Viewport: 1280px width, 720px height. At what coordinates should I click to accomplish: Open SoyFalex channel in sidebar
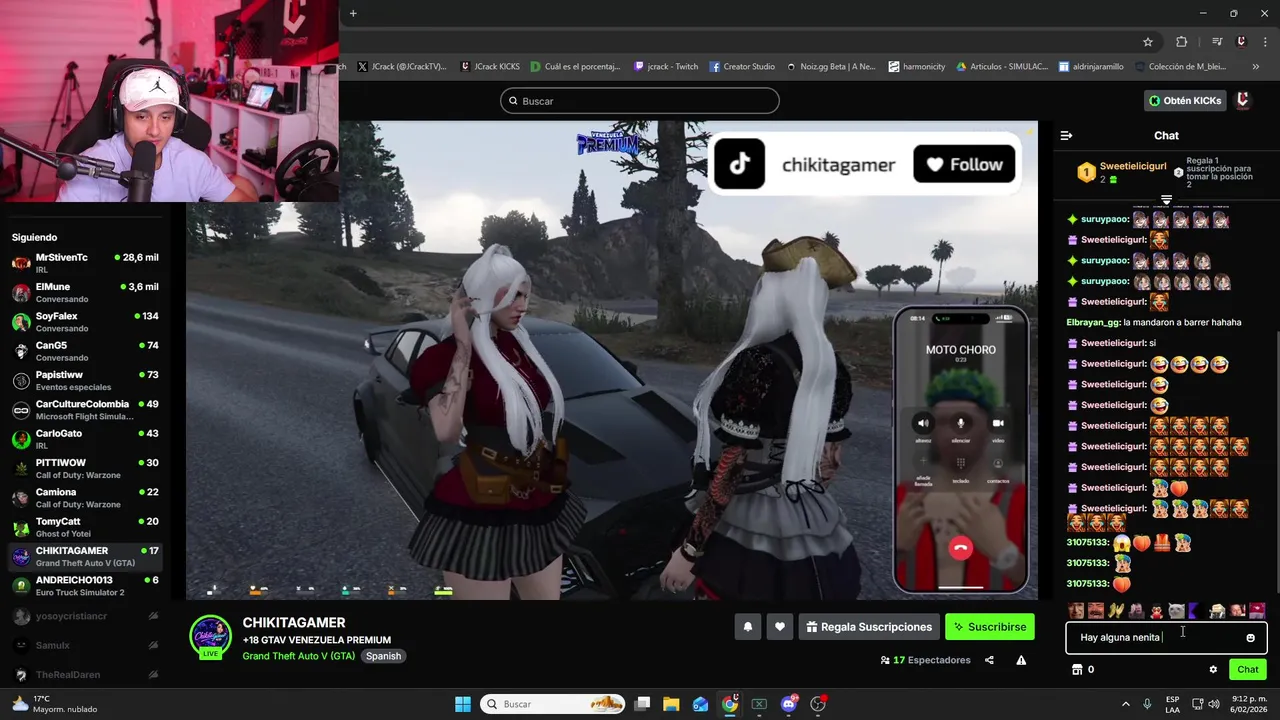tap(85, 322)
